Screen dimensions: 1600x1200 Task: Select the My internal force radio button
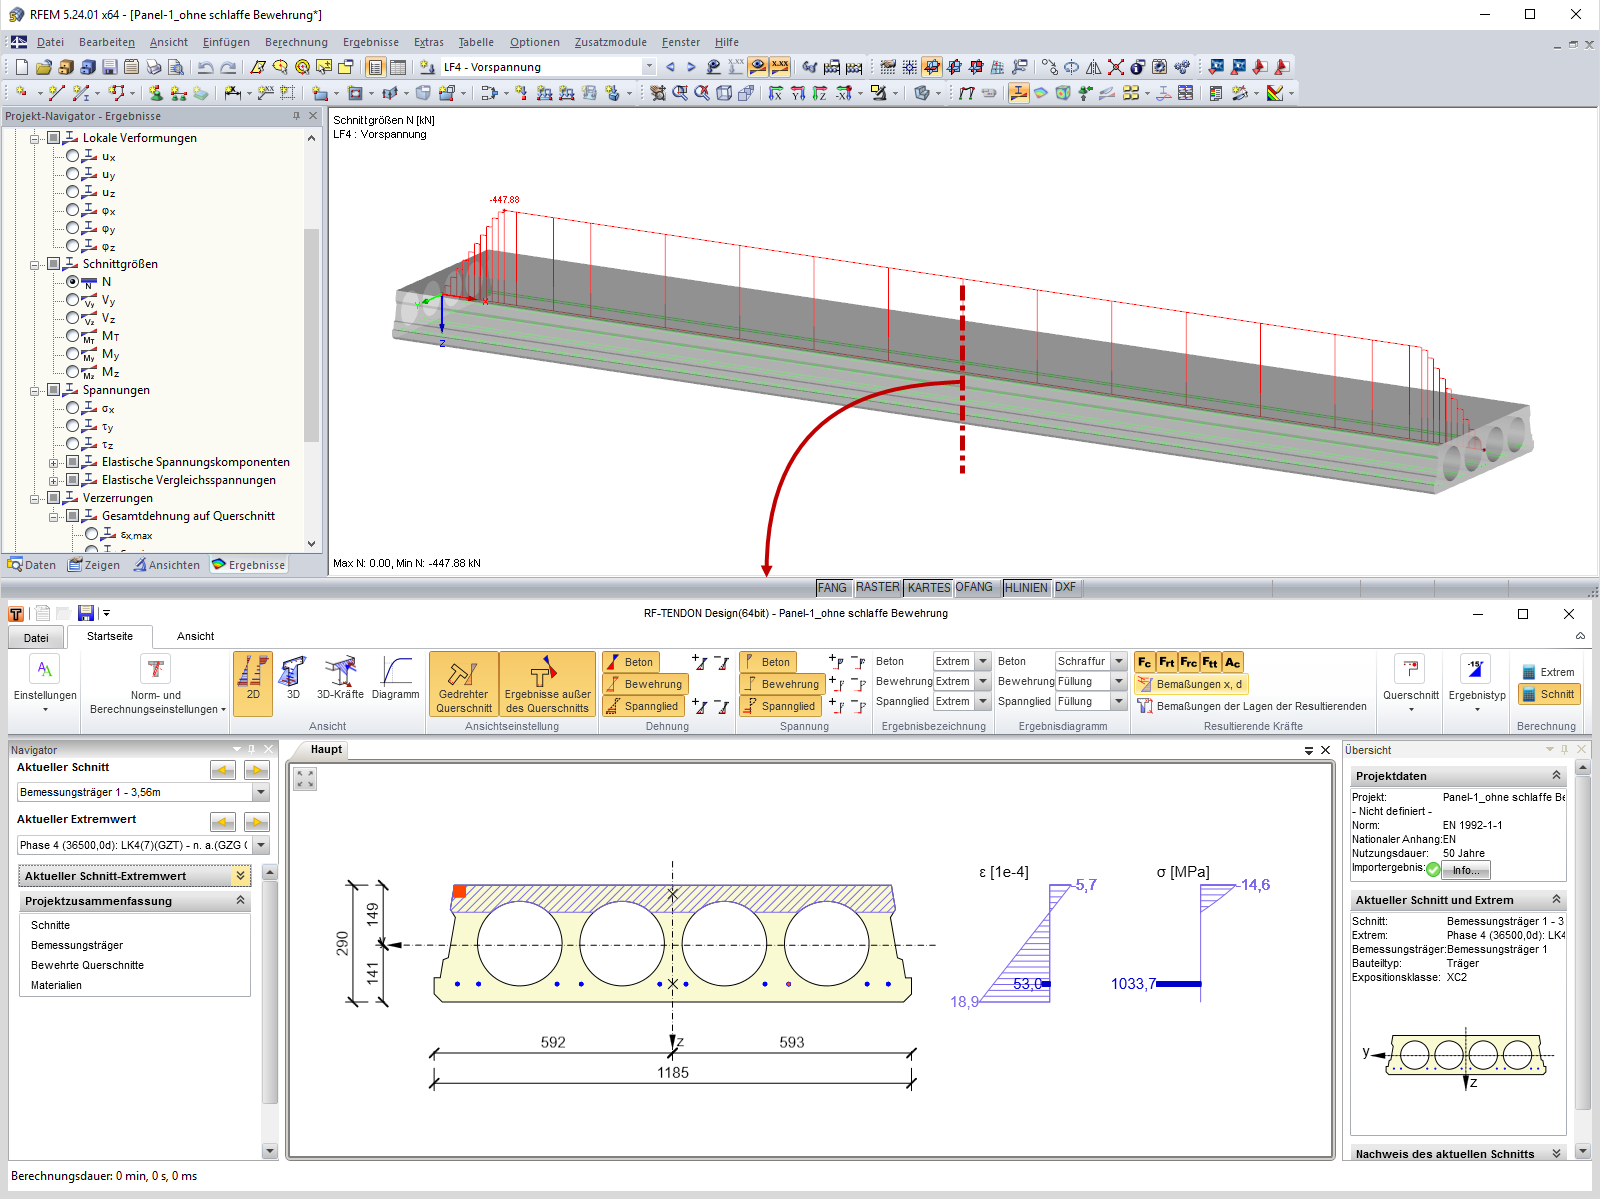point(73,354)
